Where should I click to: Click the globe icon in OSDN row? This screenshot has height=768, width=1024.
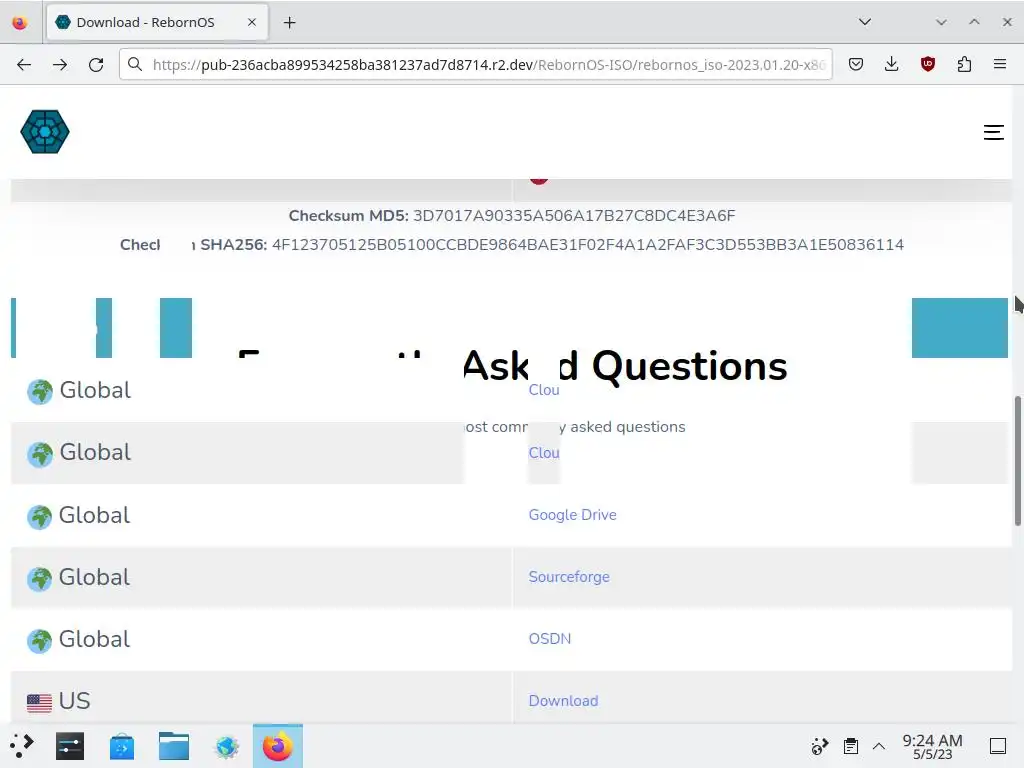(39, 641)
